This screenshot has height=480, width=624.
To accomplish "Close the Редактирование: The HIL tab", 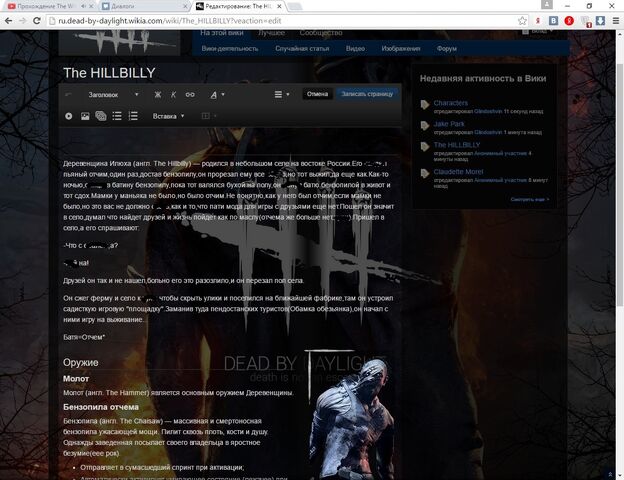I will tap(279, 6).
